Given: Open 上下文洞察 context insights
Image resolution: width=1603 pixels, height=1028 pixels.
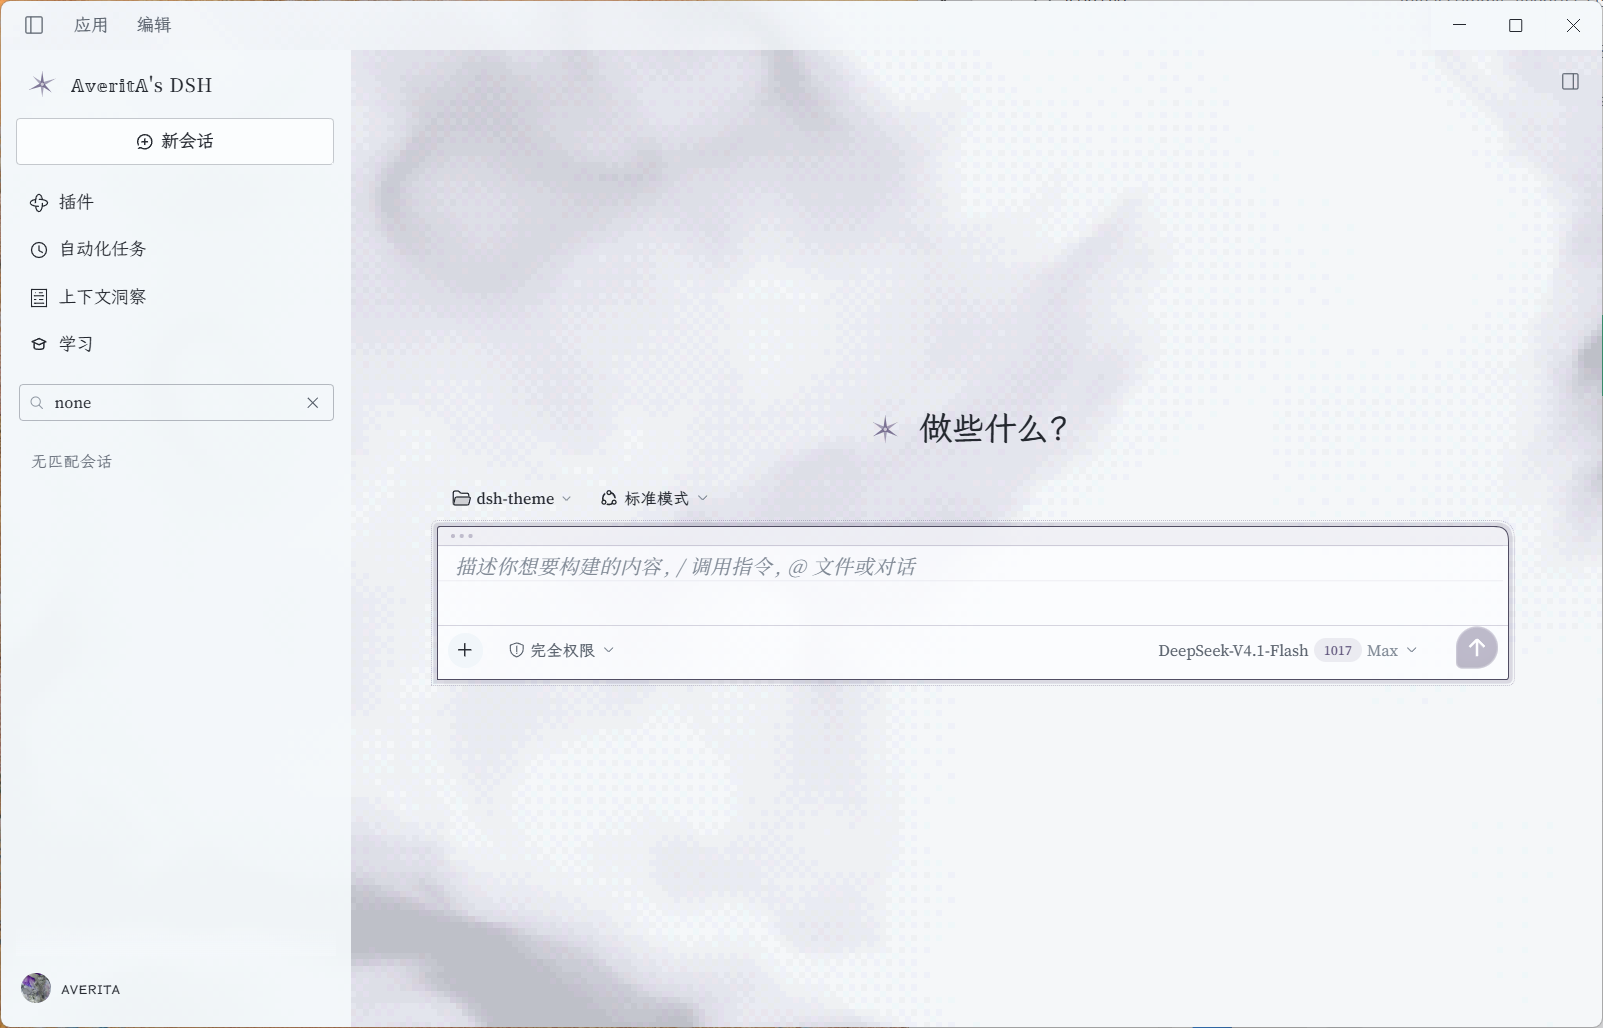Looking at the screenshot, I should pos(88,297).
